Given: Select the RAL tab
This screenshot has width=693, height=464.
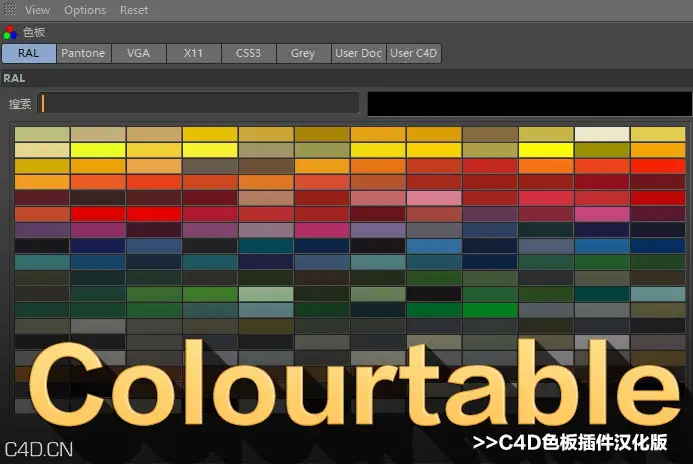Looking at the screenshot, I should click(29, 53).
